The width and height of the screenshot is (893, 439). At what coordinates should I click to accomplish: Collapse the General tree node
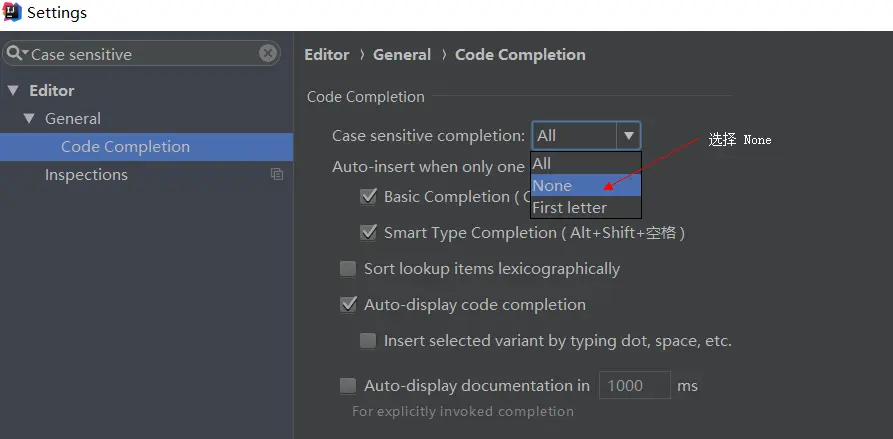click(30, 119)
